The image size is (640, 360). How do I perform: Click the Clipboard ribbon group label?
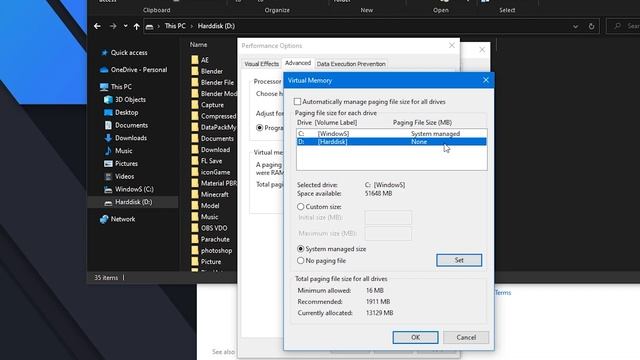(157, 10)
